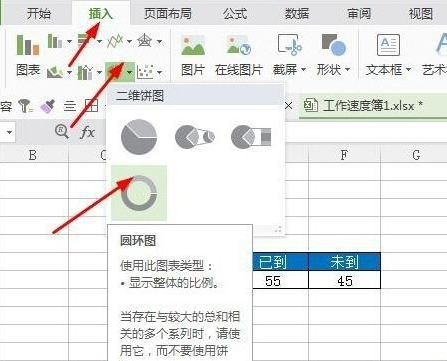Open 在线图片 online pictures
Image resolution: width=447 pixels, height=361 pixels.
click(x=239, y=55)
